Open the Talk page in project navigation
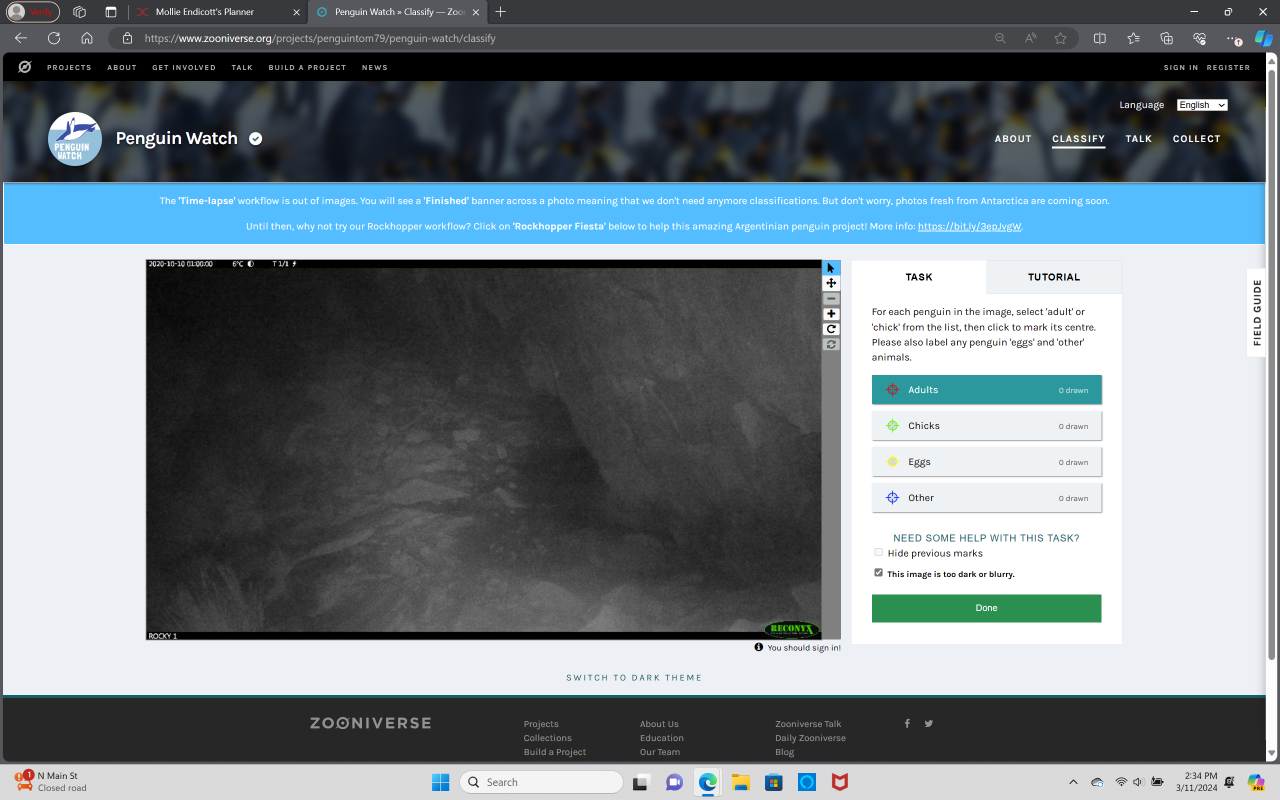This screenshot has width=1280, height=800. pyautogui.click(x=1138, y=139)
